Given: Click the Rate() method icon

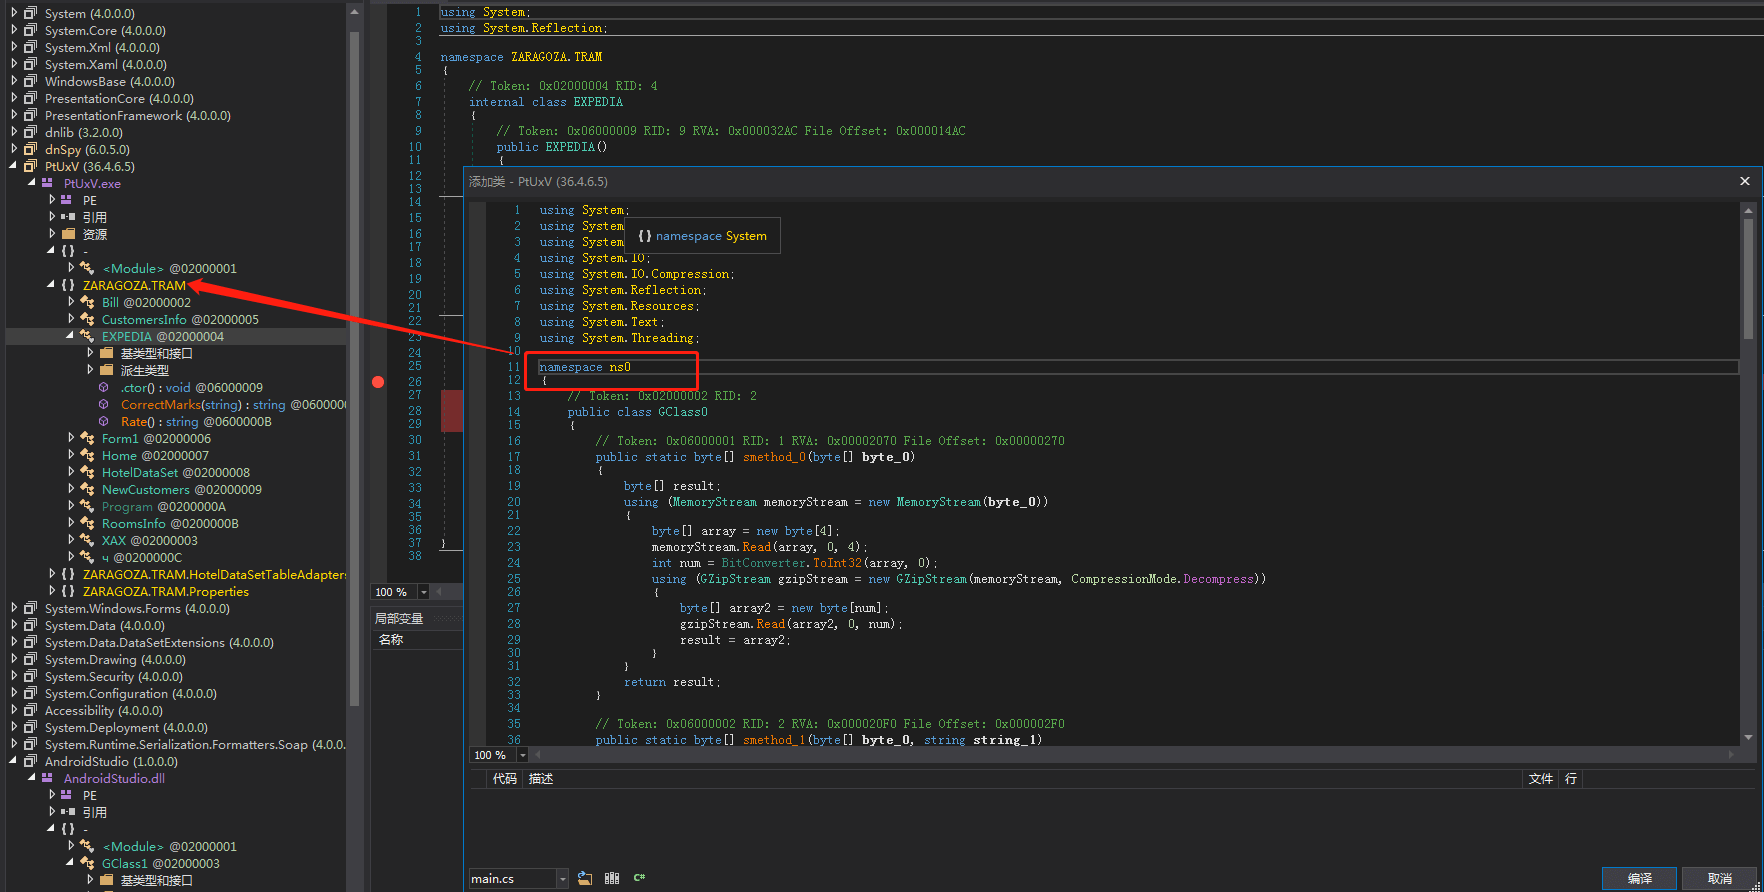Looking at the screenshot, I should 104,421.
